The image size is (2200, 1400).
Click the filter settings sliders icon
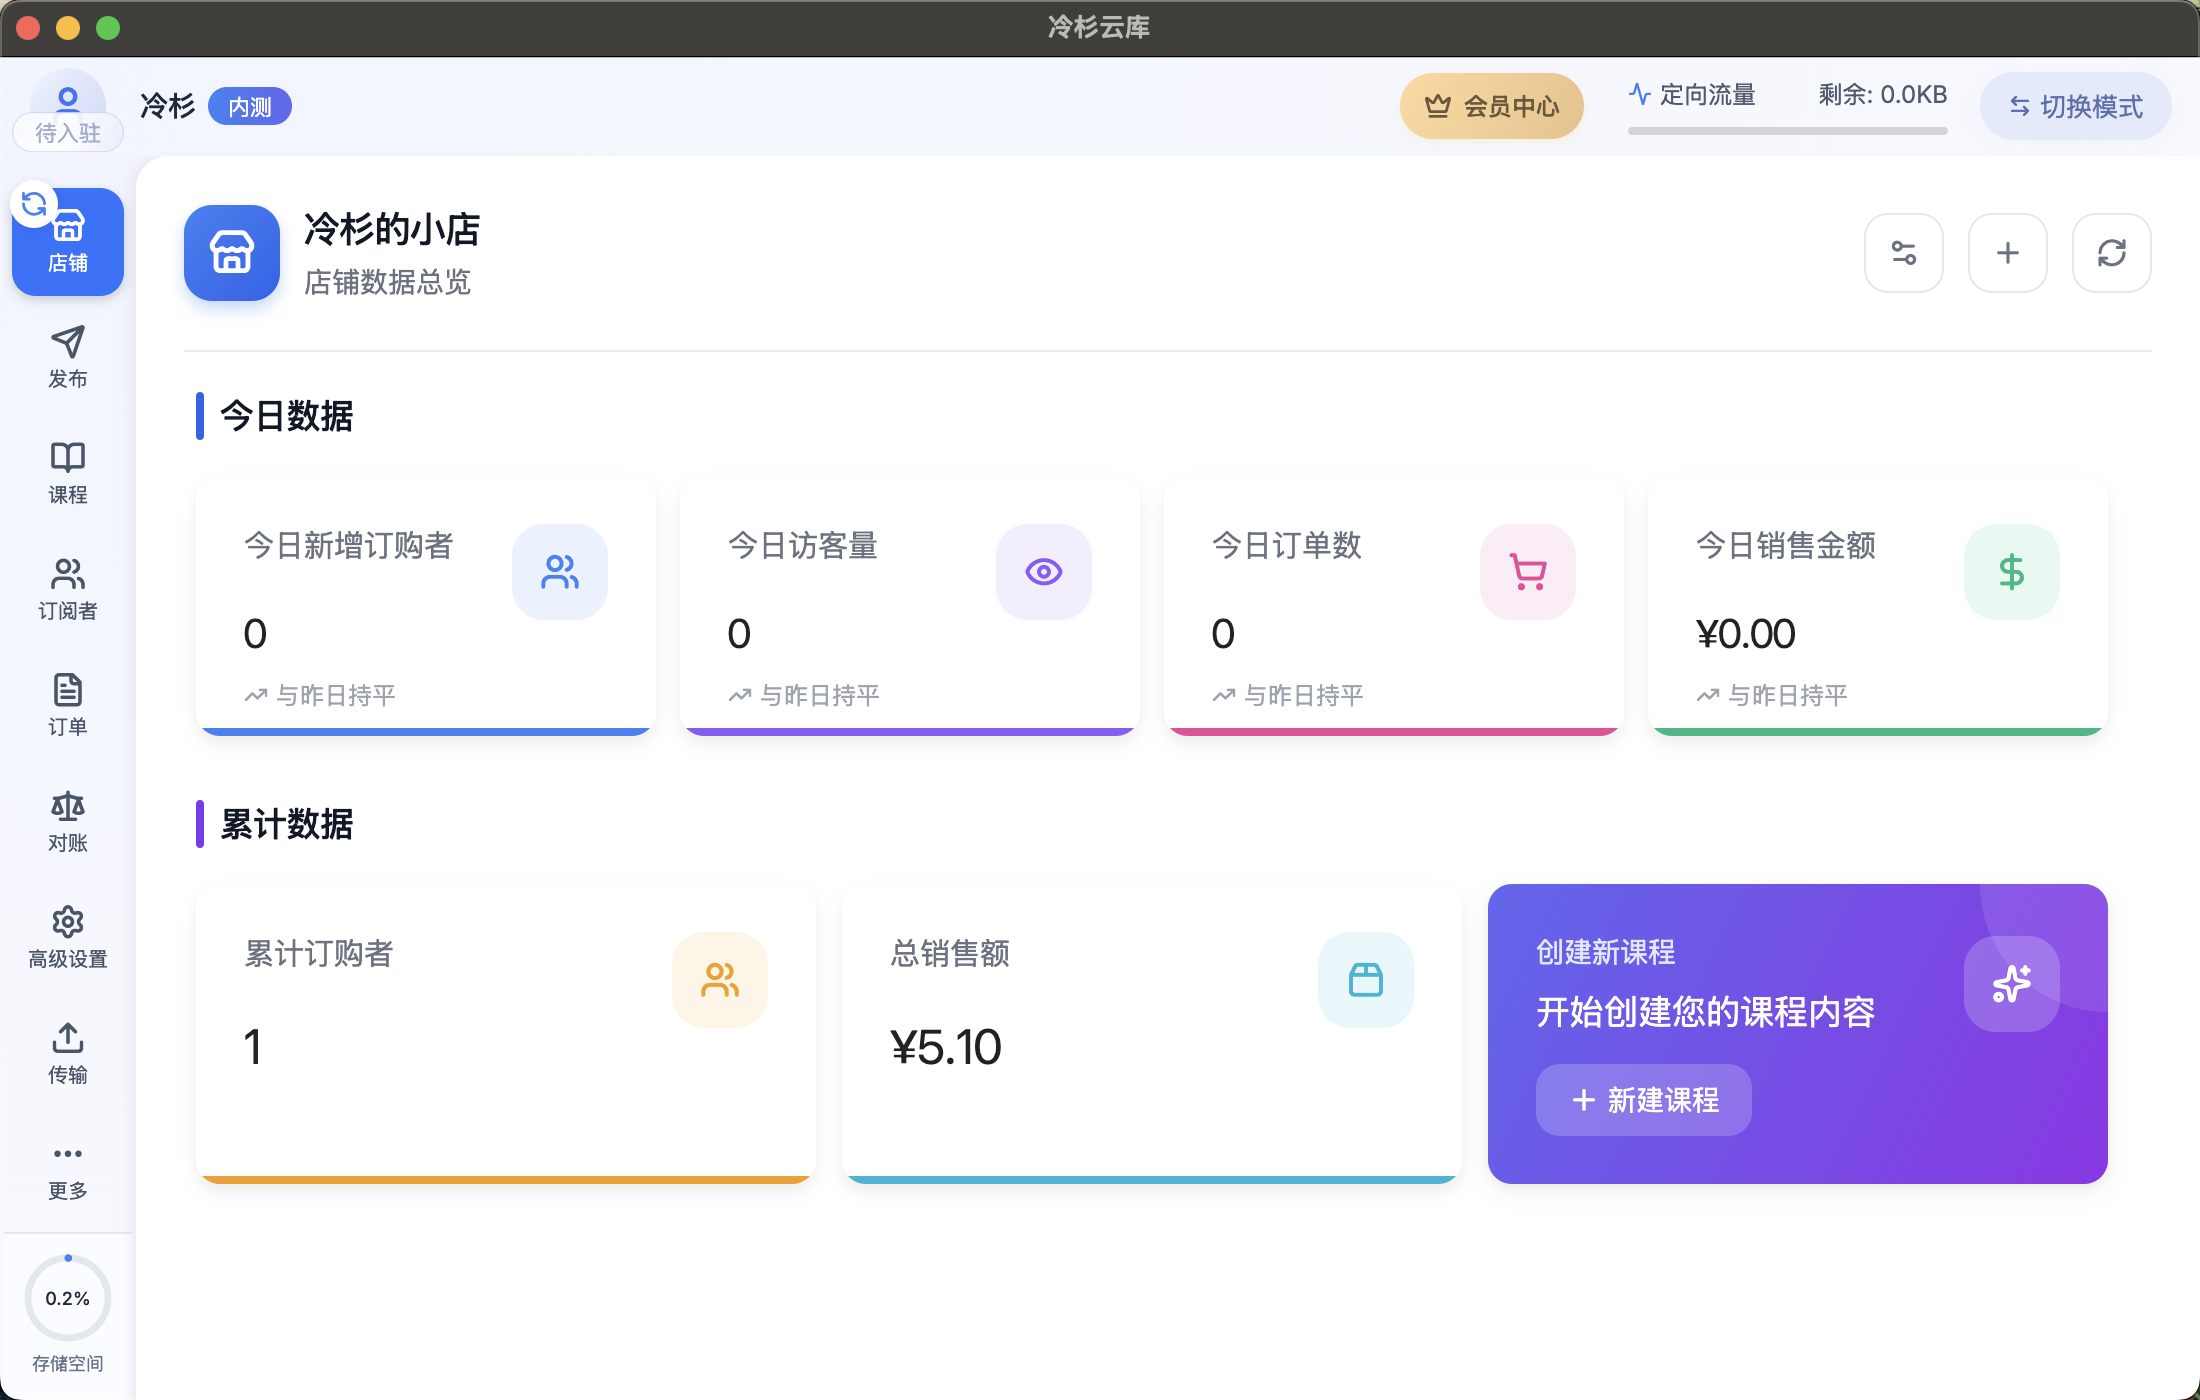tap(1903, 253)
